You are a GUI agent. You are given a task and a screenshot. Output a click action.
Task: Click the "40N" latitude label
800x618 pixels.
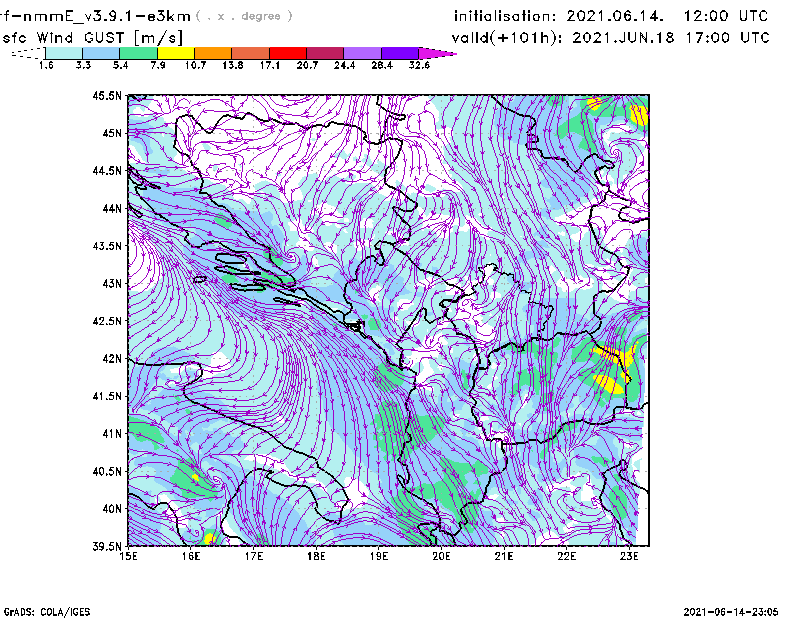(x=112, y=509)
